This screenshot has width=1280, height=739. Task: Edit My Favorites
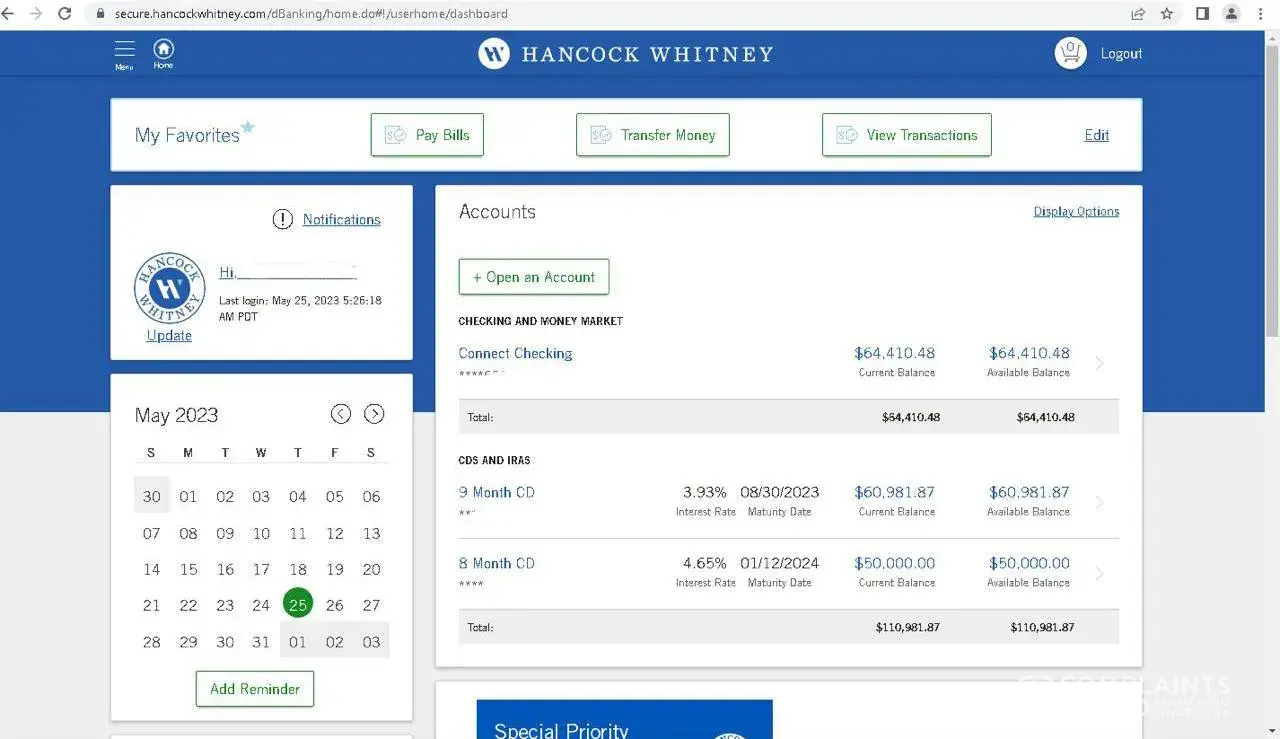coord(1097,135)
